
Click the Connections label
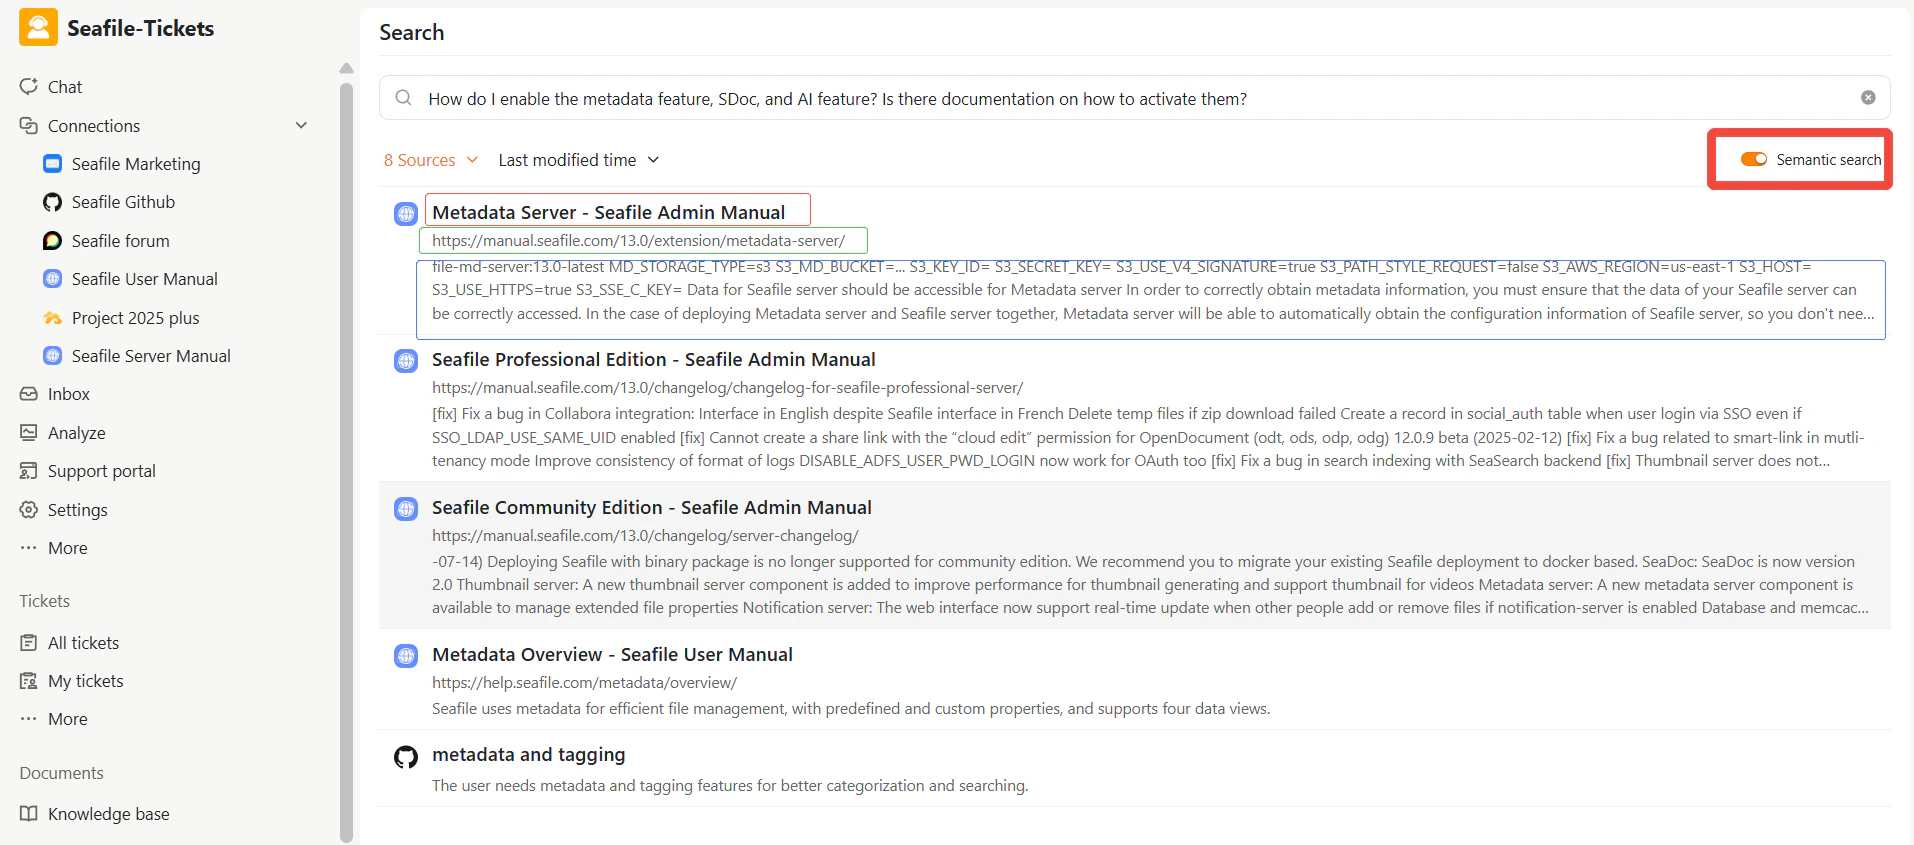(x=94, y=126)
